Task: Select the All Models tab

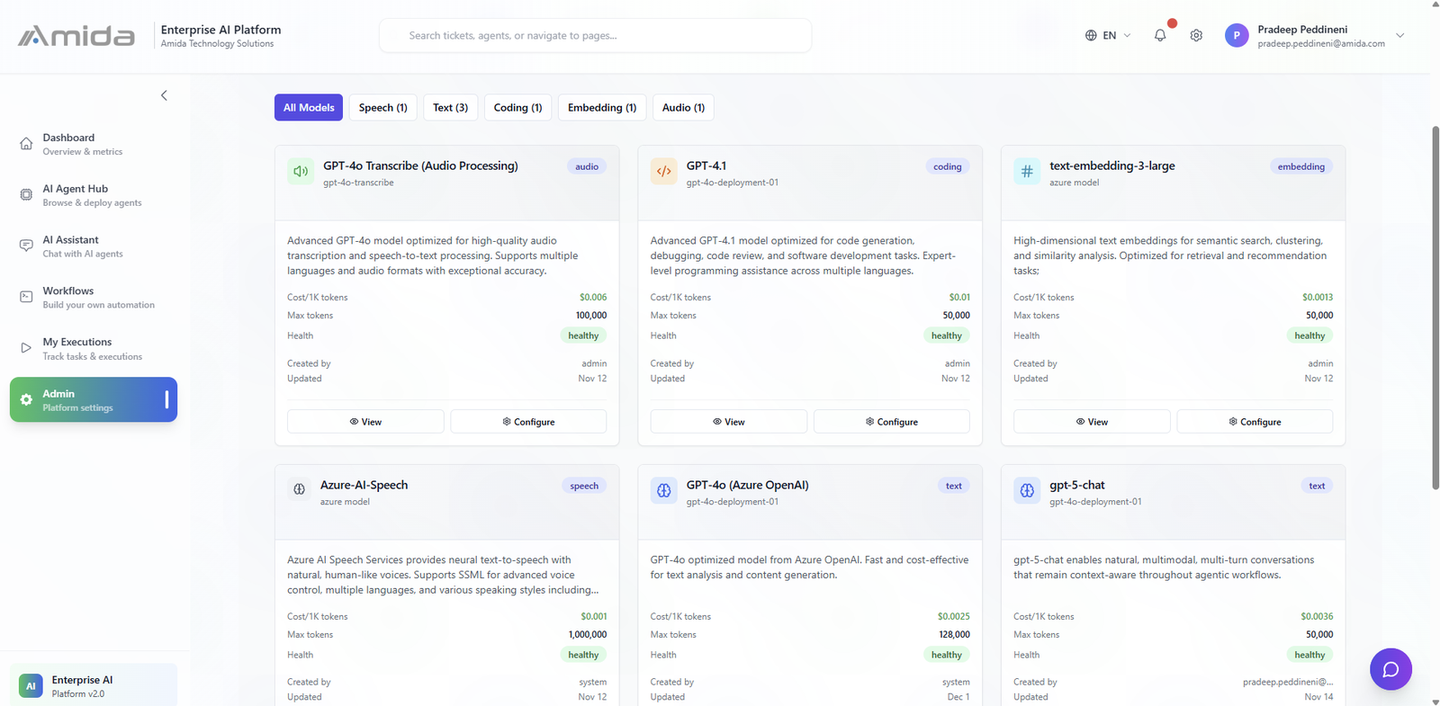Action: click(309, 107)
